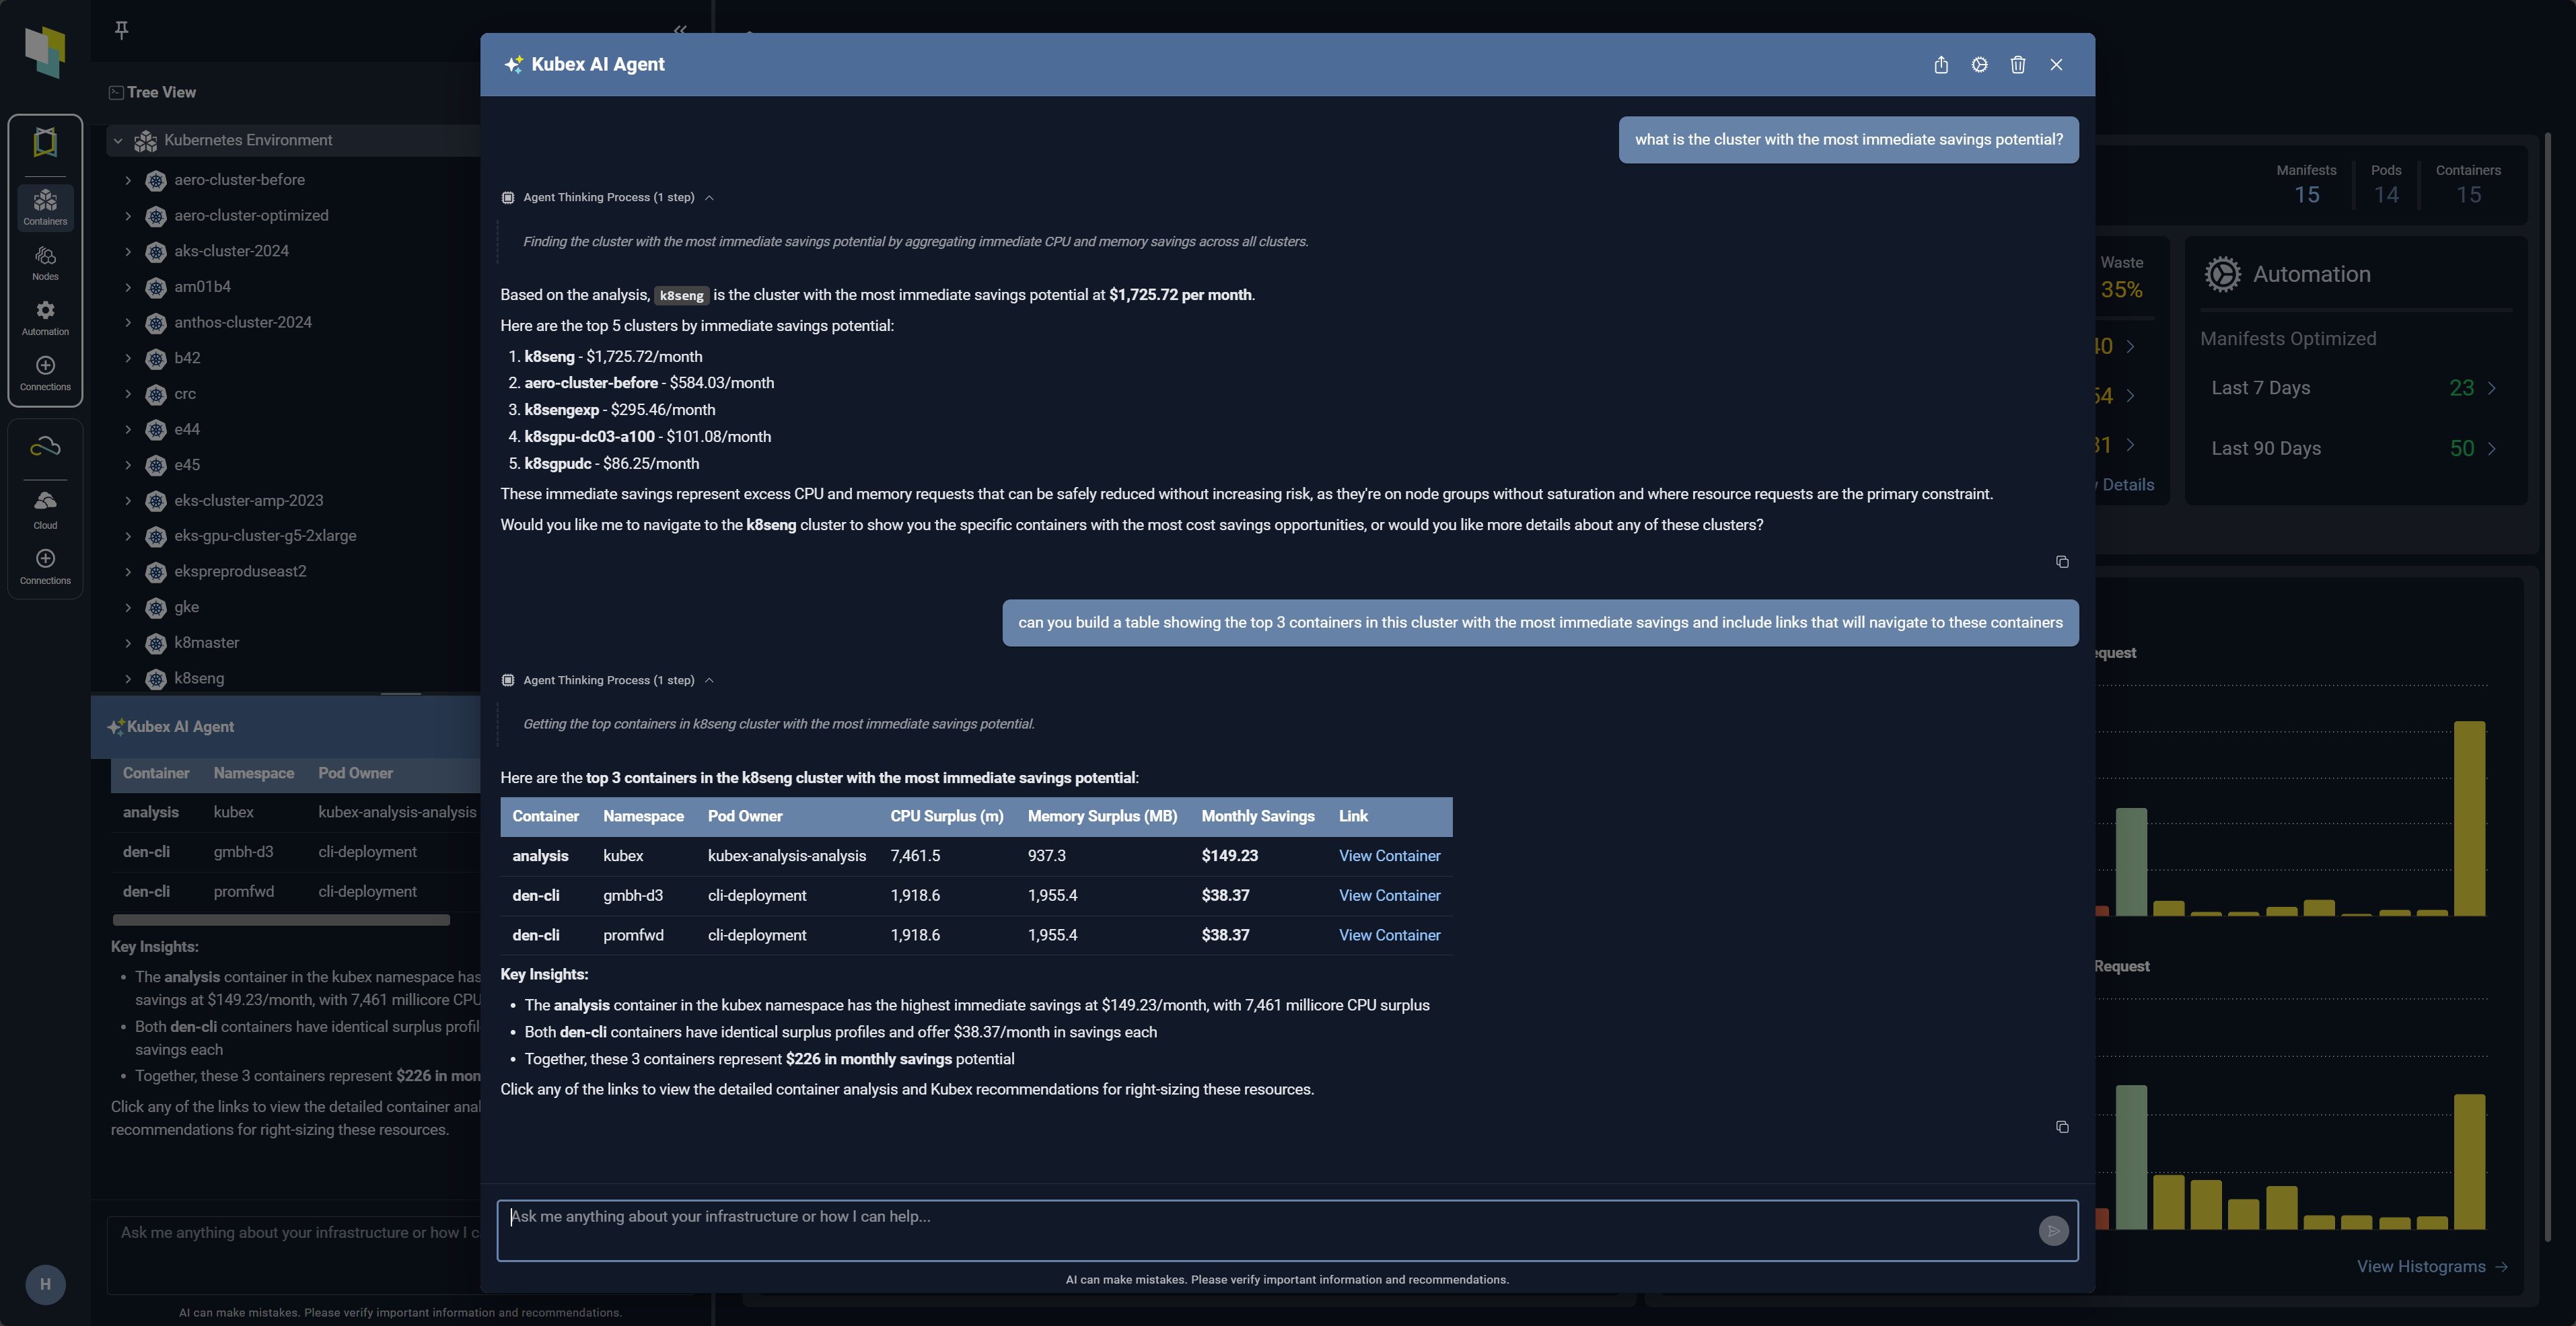Select the Automation sidebar icon
The height and width of the screenshot is (1326, 2576).
tap(45, 318)
